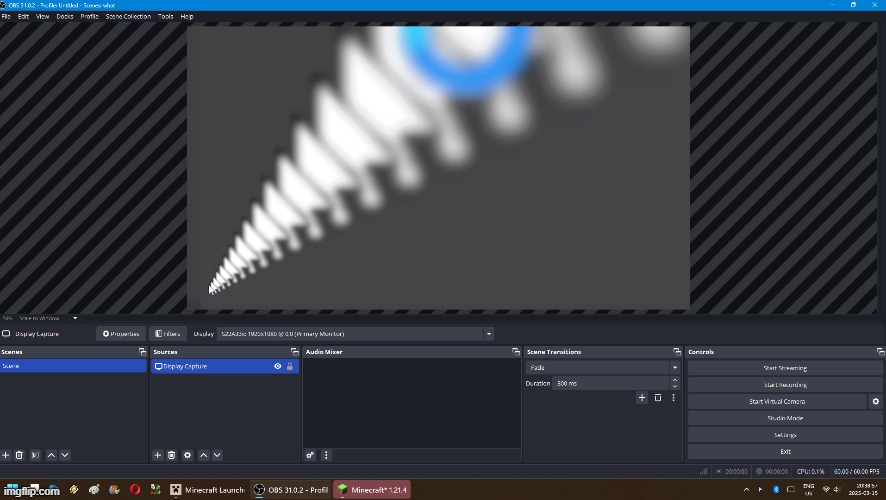
Task: Click the OBS 31.0.2 taskbar button
Action: [291, 490]
